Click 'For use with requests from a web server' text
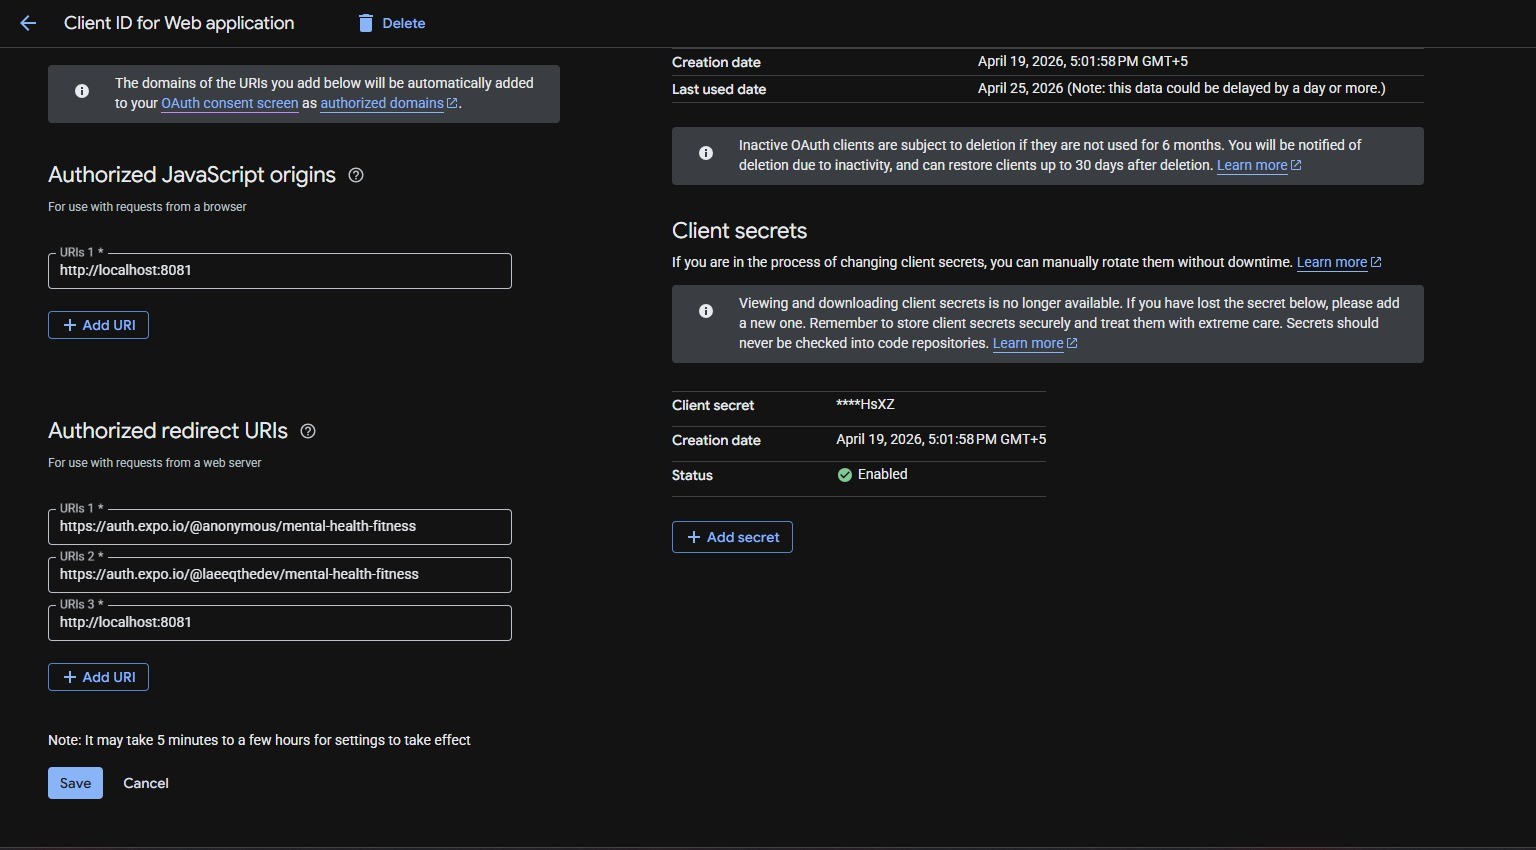1536x850 pixels. [155, 463]
